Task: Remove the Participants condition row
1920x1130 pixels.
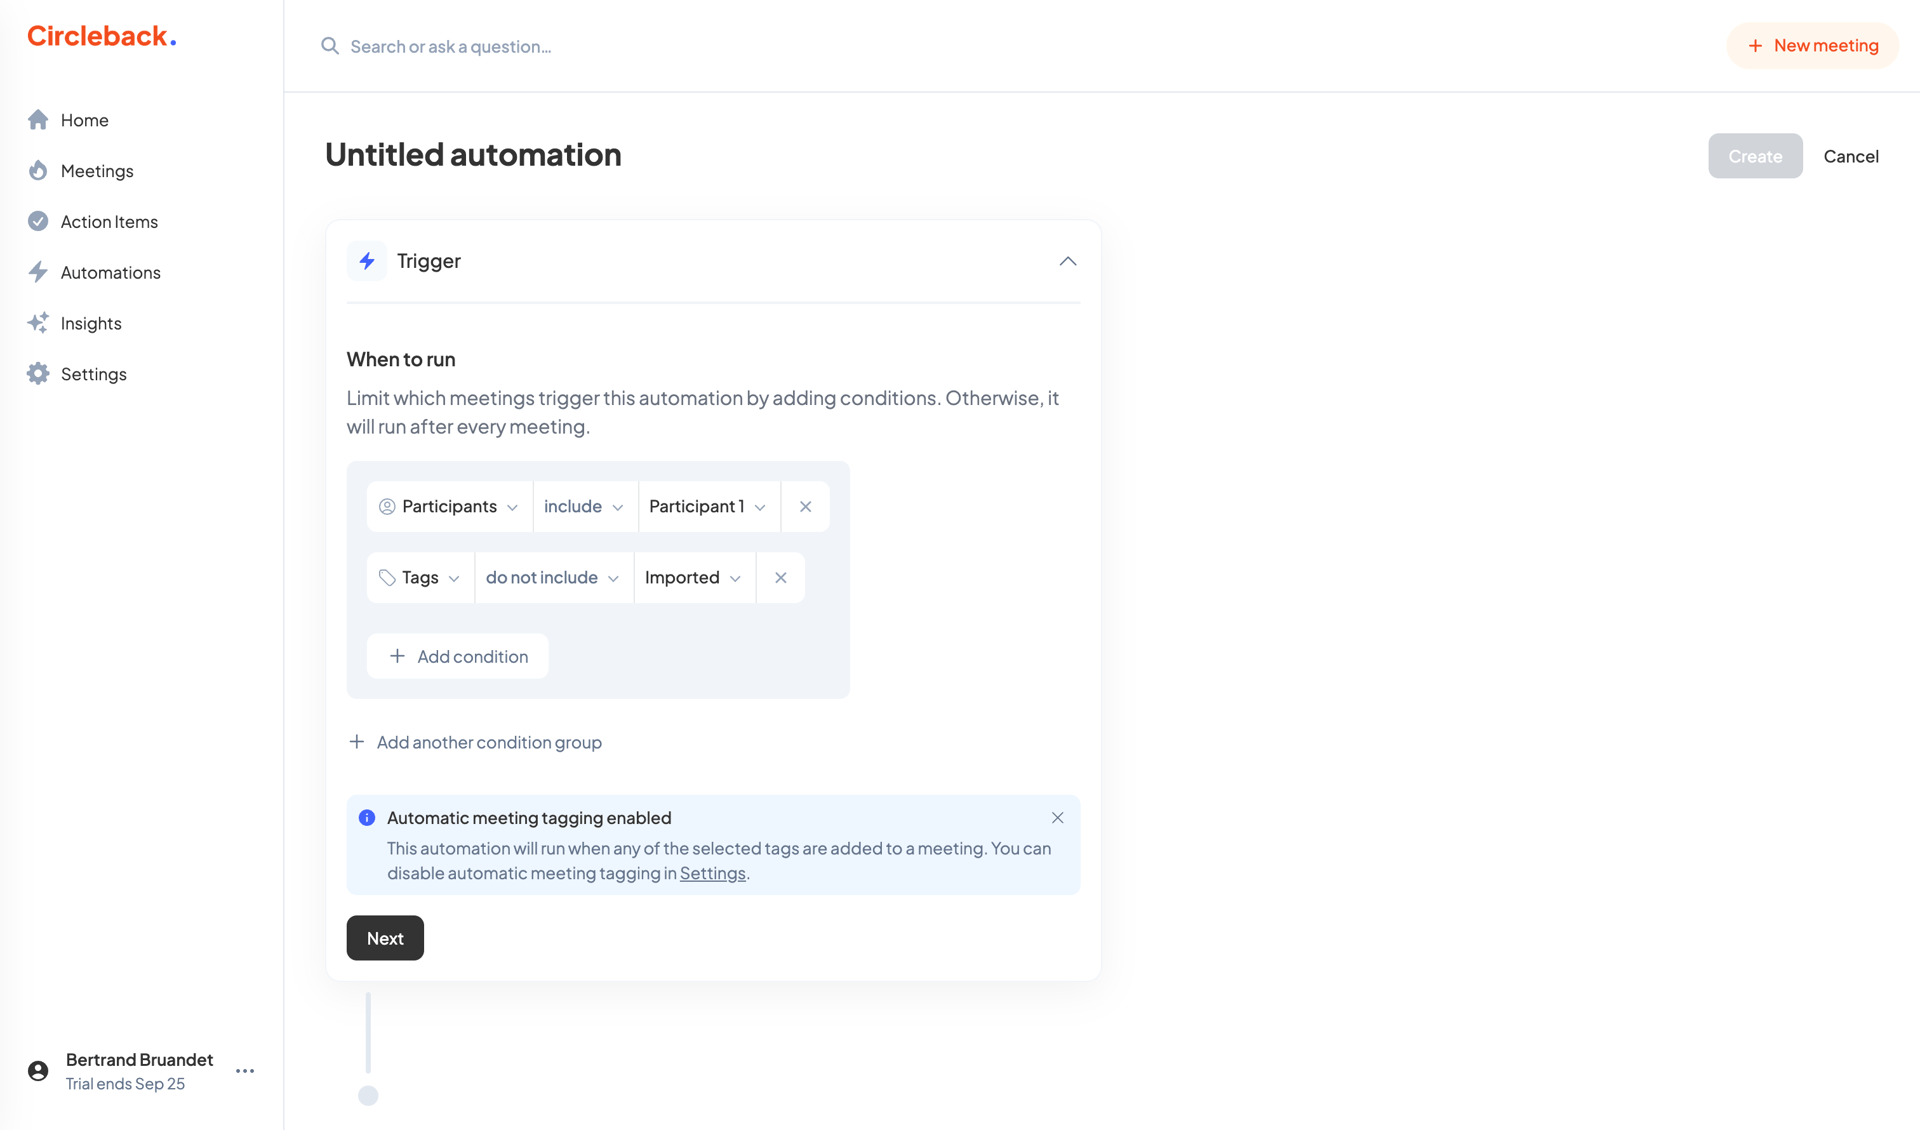Action: (x=805, y=506)
